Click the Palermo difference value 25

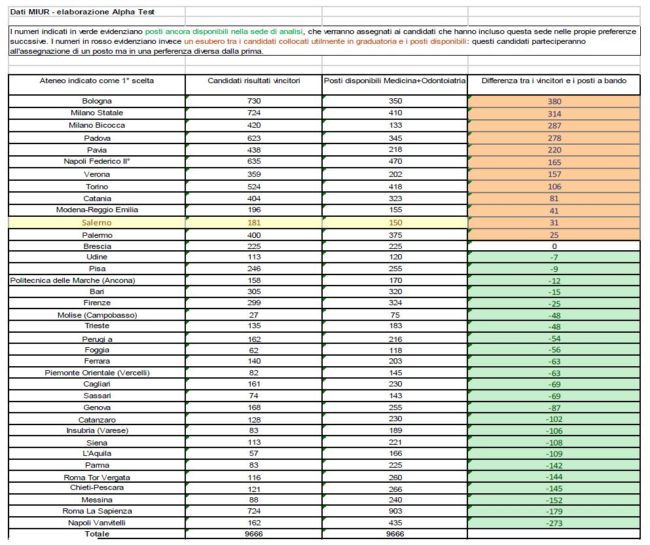coord(554,235)
